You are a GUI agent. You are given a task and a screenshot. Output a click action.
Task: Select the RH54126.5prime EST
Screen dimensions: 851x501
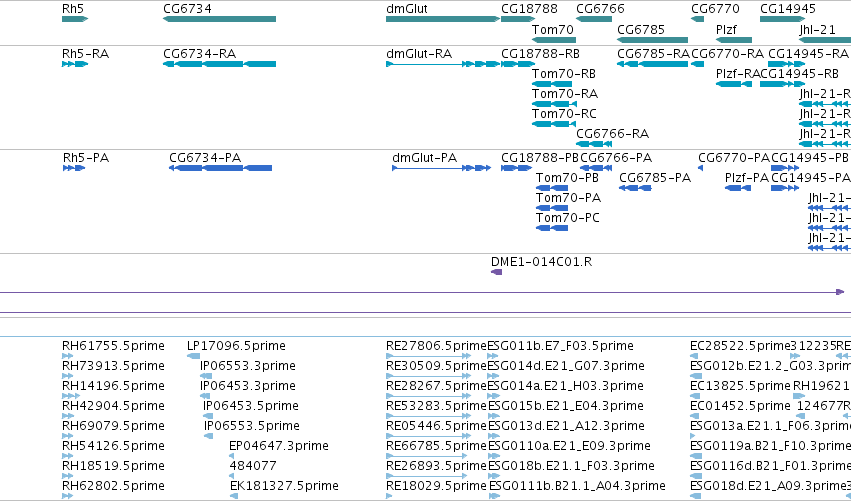pyautogui.click(x=68, y=456)
